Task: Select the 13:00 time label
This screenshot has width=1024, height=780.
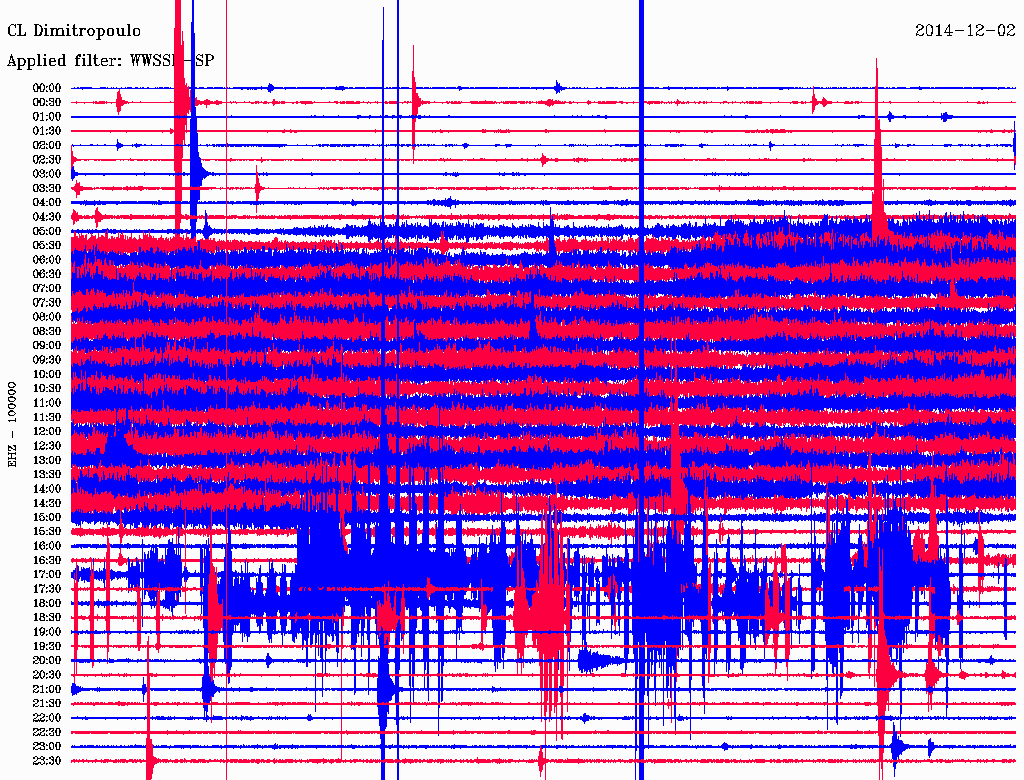Action: coord(47,460)
